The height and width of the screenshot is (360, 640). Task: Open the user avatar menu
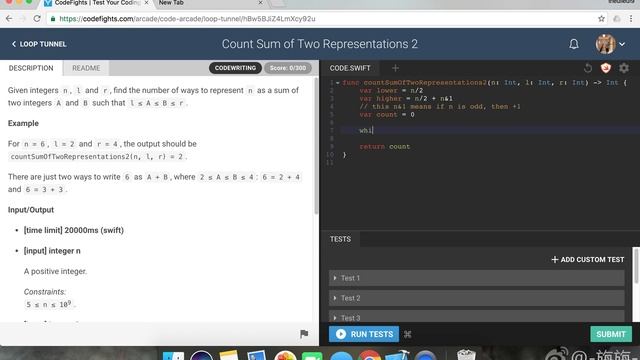605,44
